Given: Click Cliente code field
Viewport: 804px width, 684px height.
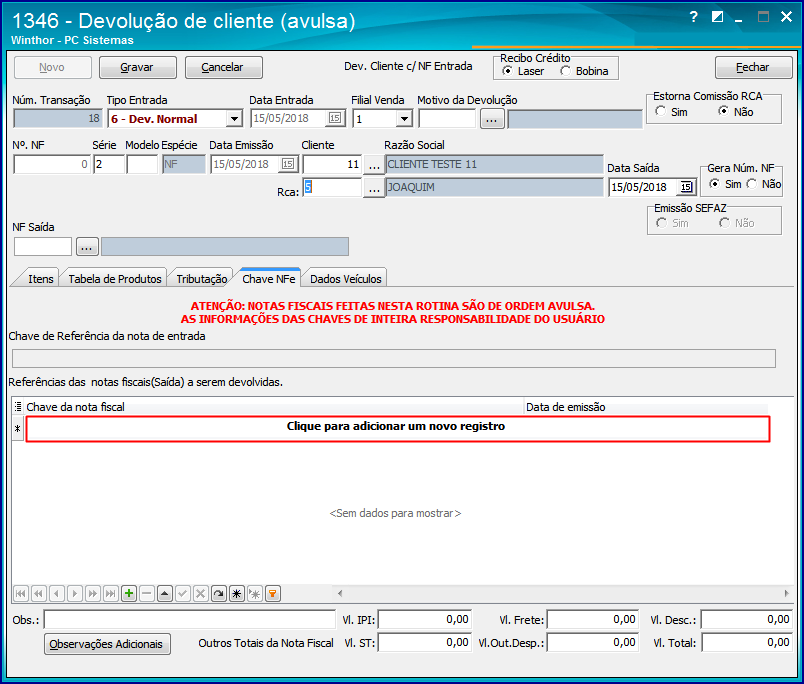Looking at the screenshot, I should click(332, 165).
